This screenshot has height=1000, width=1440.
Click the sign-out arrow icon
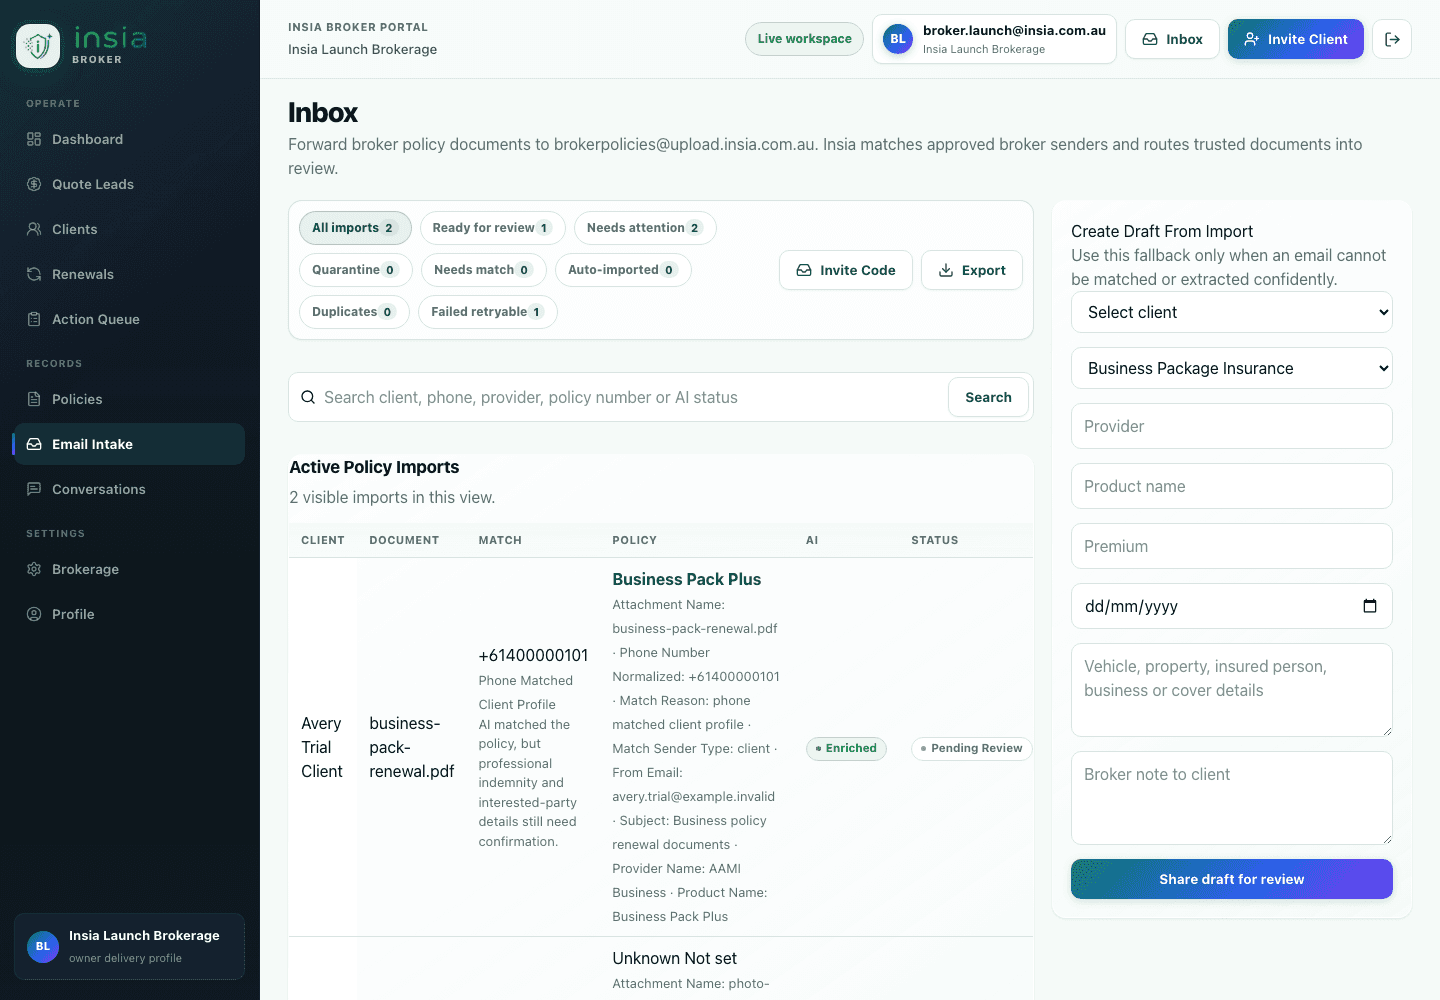(x=1392, y=39)
